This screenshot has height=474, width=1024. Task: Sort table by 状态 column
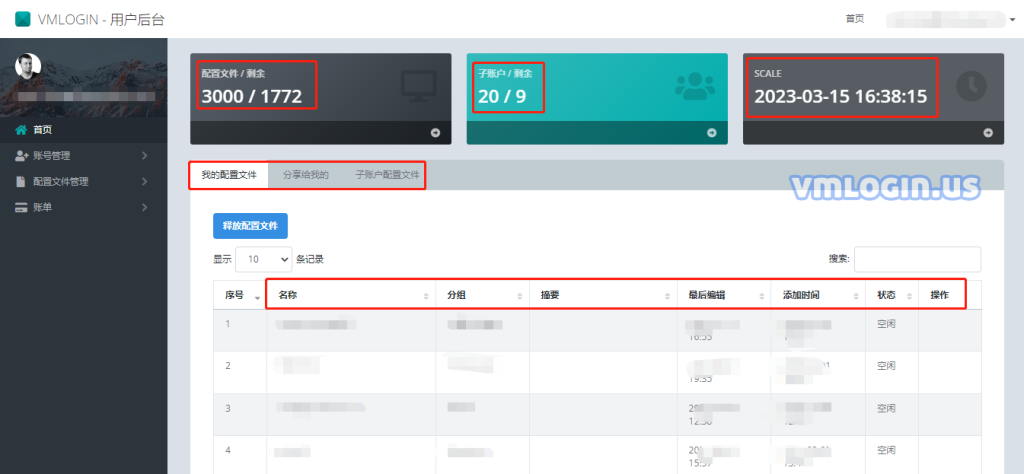coord(892,295)
